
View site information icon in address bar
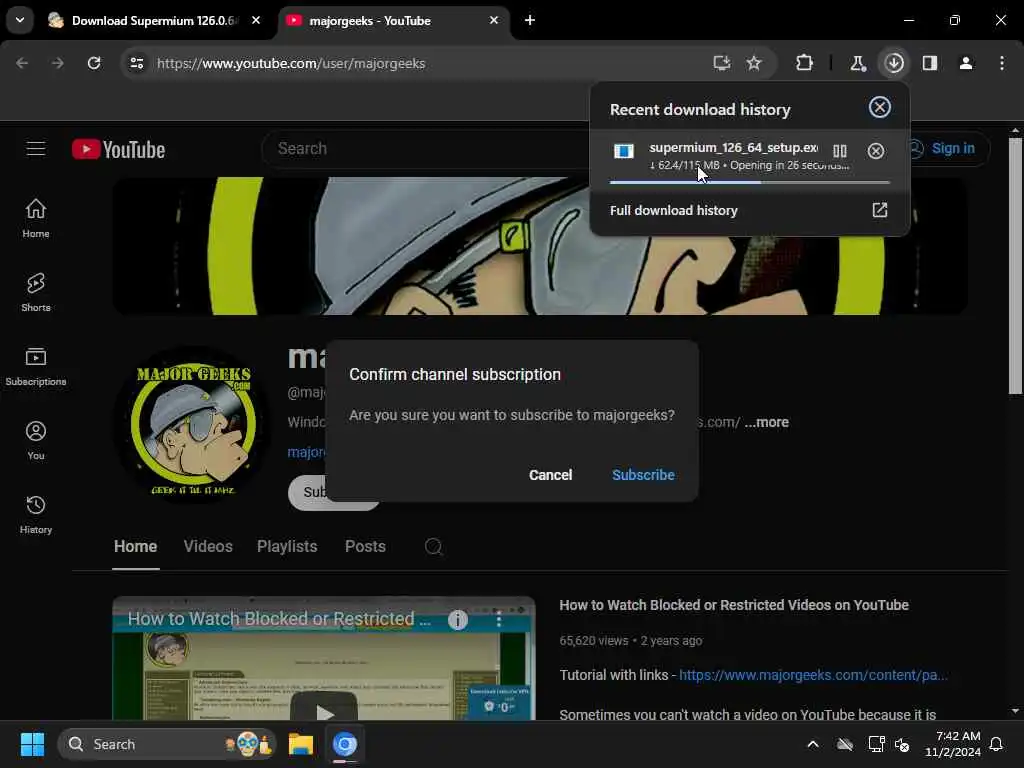[137, 63]
